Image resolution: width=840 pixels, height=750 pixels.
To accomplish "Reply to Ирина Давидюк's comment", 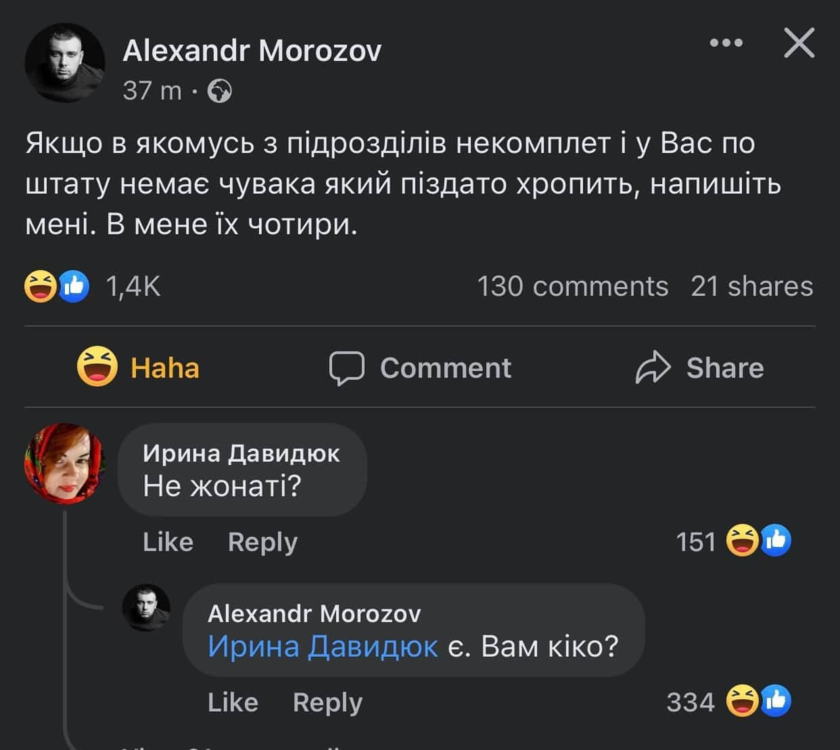I will (262, 541).
